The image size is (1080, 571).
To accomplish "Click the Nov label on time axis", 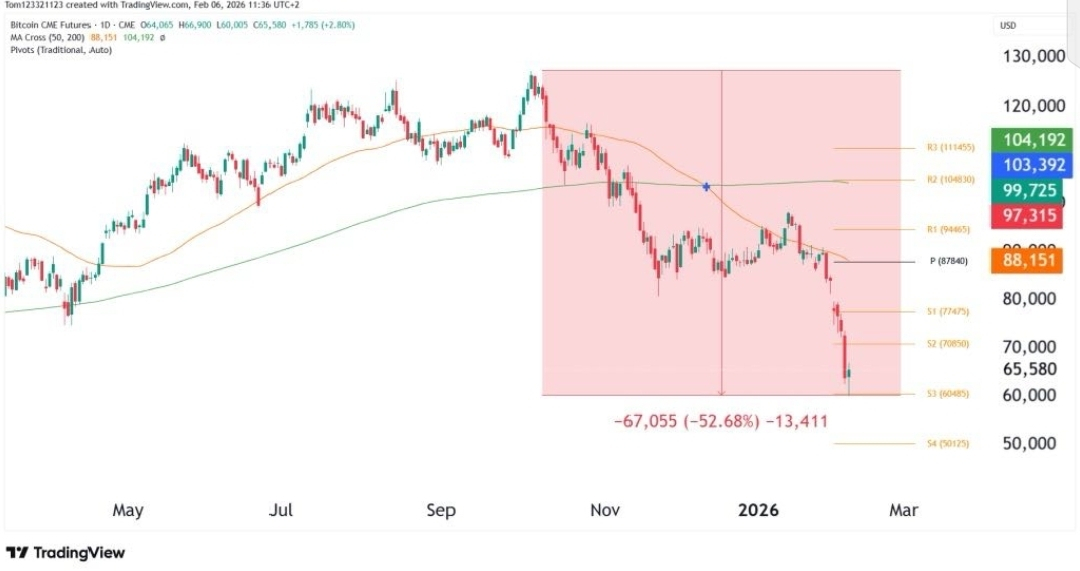I will [605, 510].
